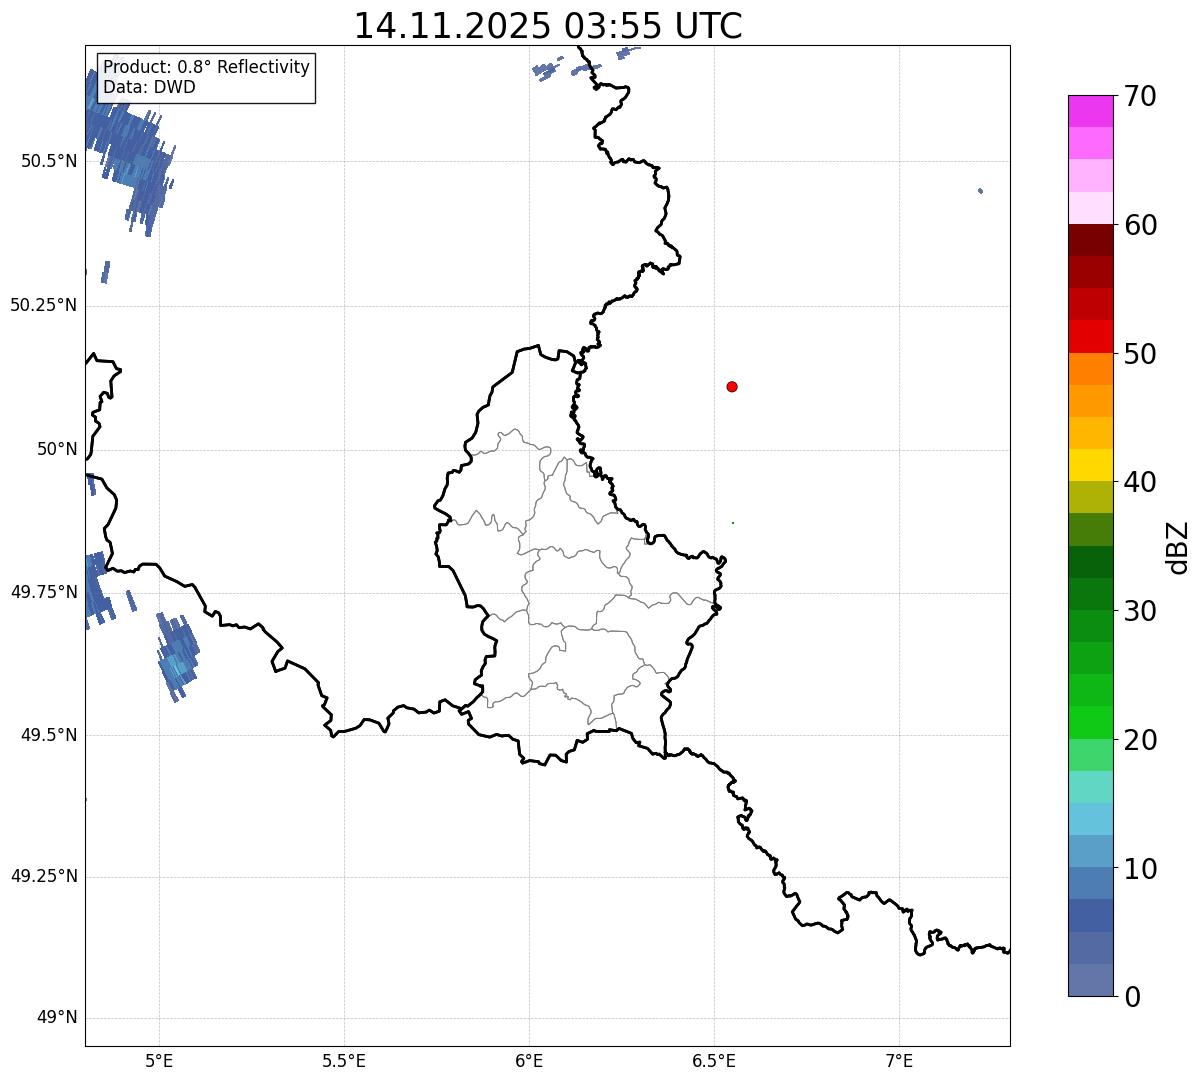The image size is (1202, 1081).
Task: Click the tiny green echo dot below red marker
Action: 733,523
